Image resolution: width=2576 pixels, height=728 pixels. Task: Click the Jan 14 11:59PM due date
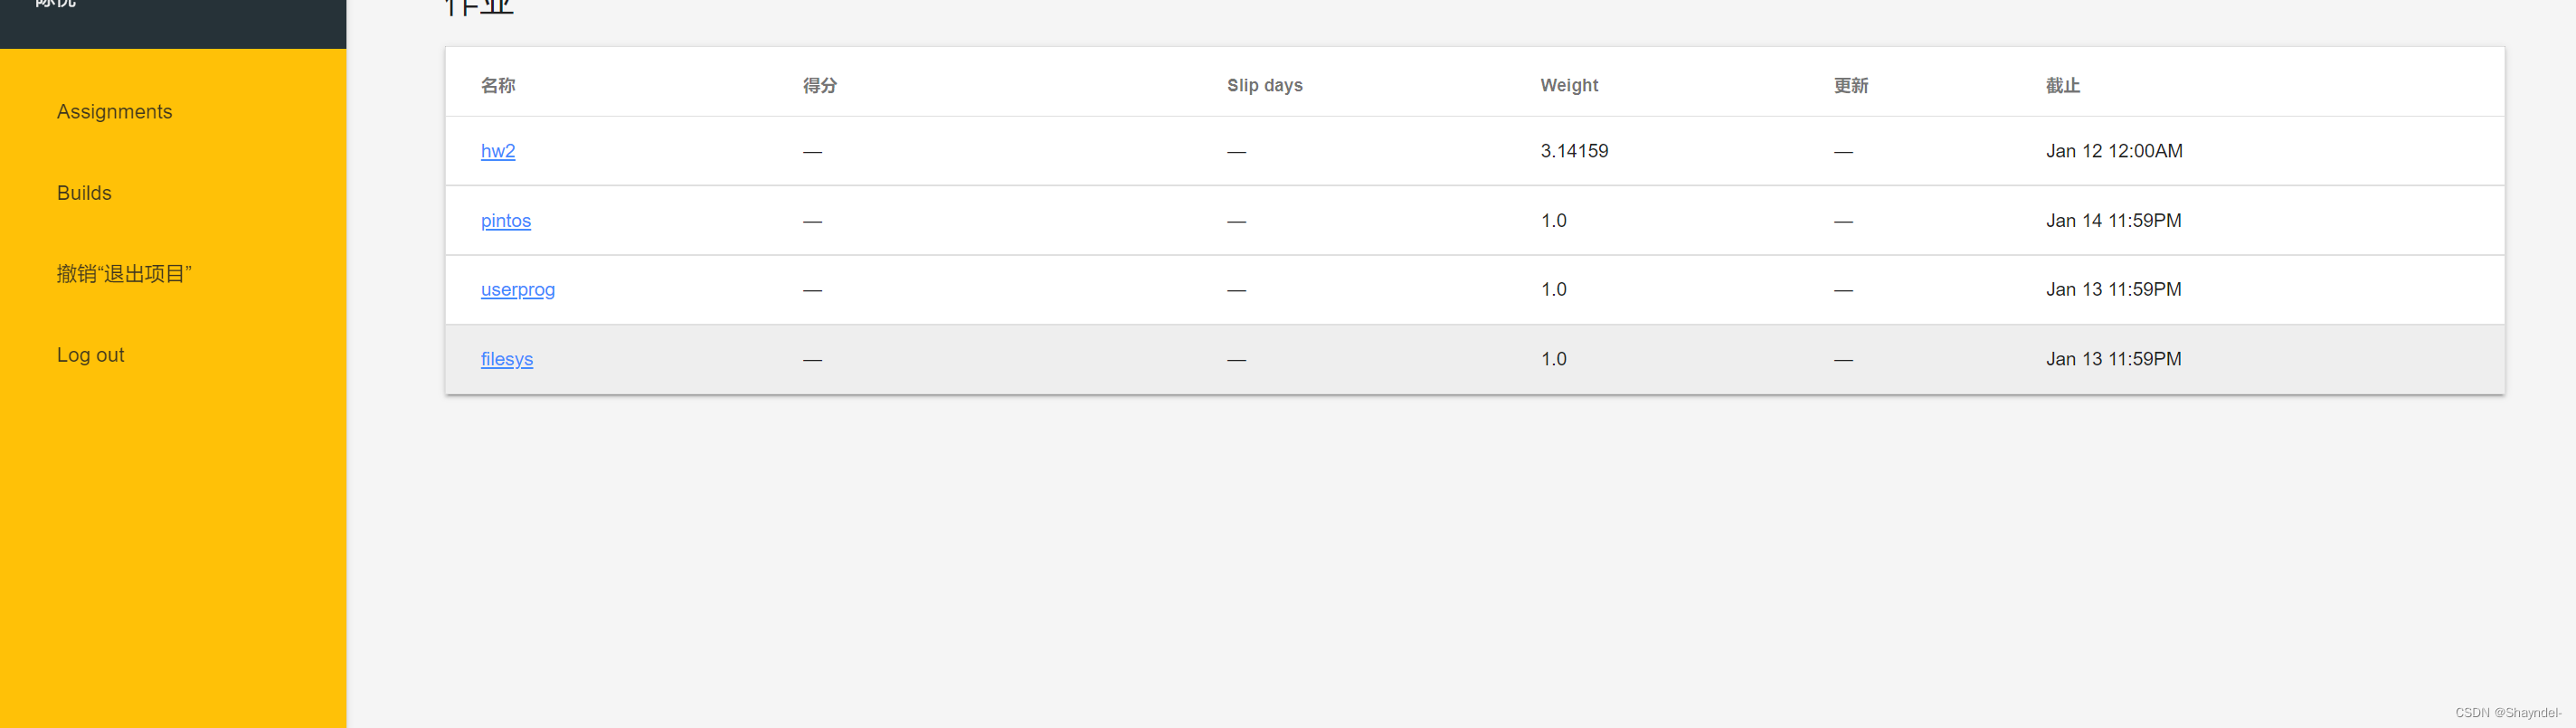(2113, 220)
